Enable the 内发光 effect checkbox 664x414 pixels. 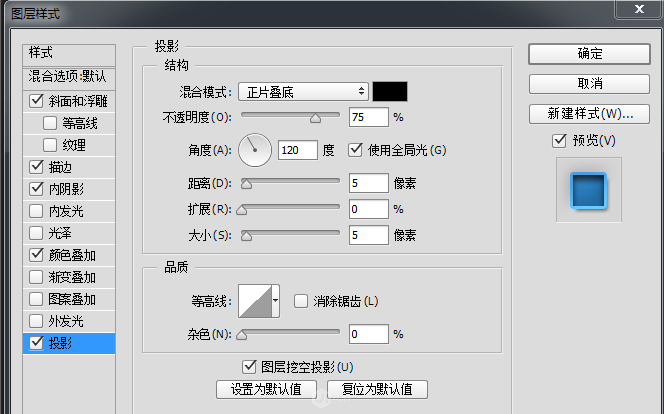36,211
